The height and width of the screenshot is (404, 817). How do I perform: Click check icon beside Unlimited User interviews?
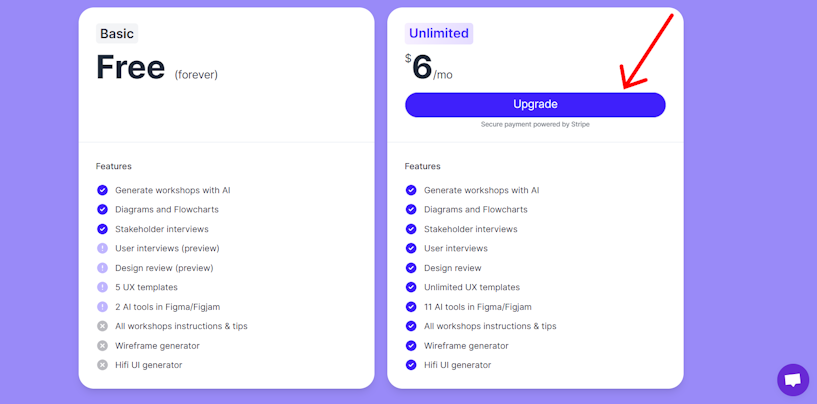pos(411,249)
